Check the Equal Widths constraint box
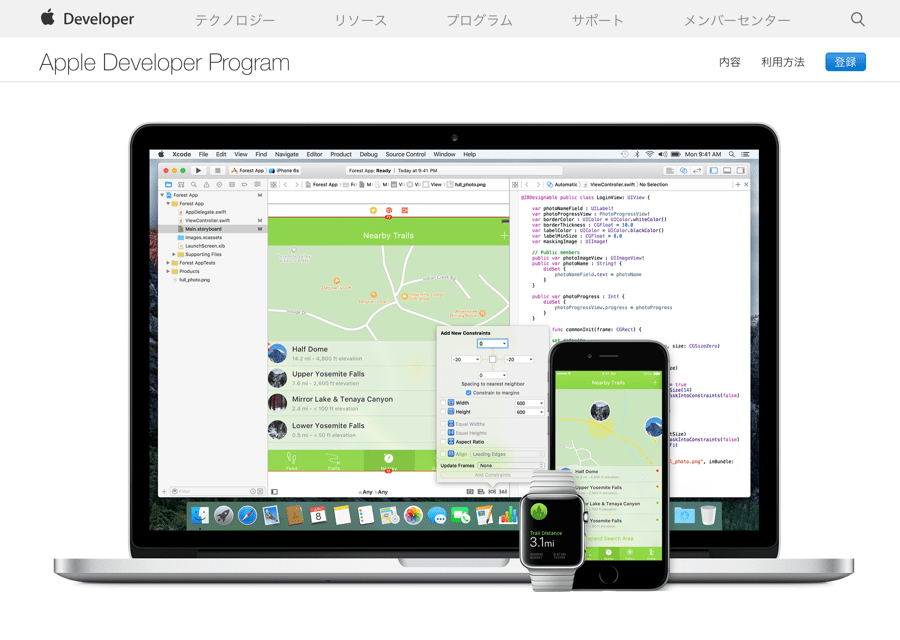This screenshot has height=640, width=900. click(x=443, y=424)
